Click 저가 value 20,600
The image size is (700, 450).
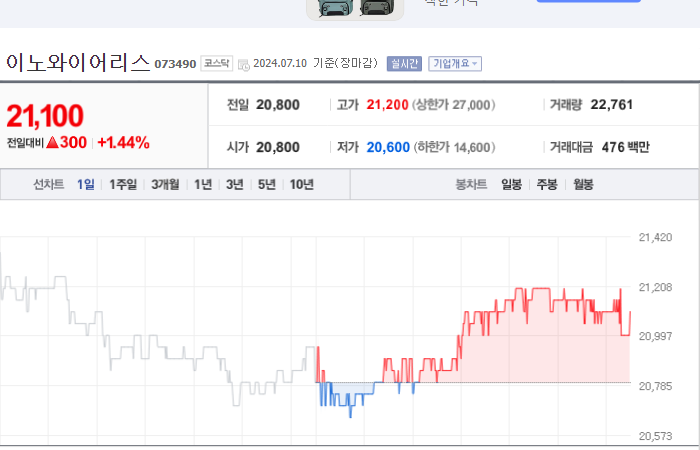click(388, 147)
